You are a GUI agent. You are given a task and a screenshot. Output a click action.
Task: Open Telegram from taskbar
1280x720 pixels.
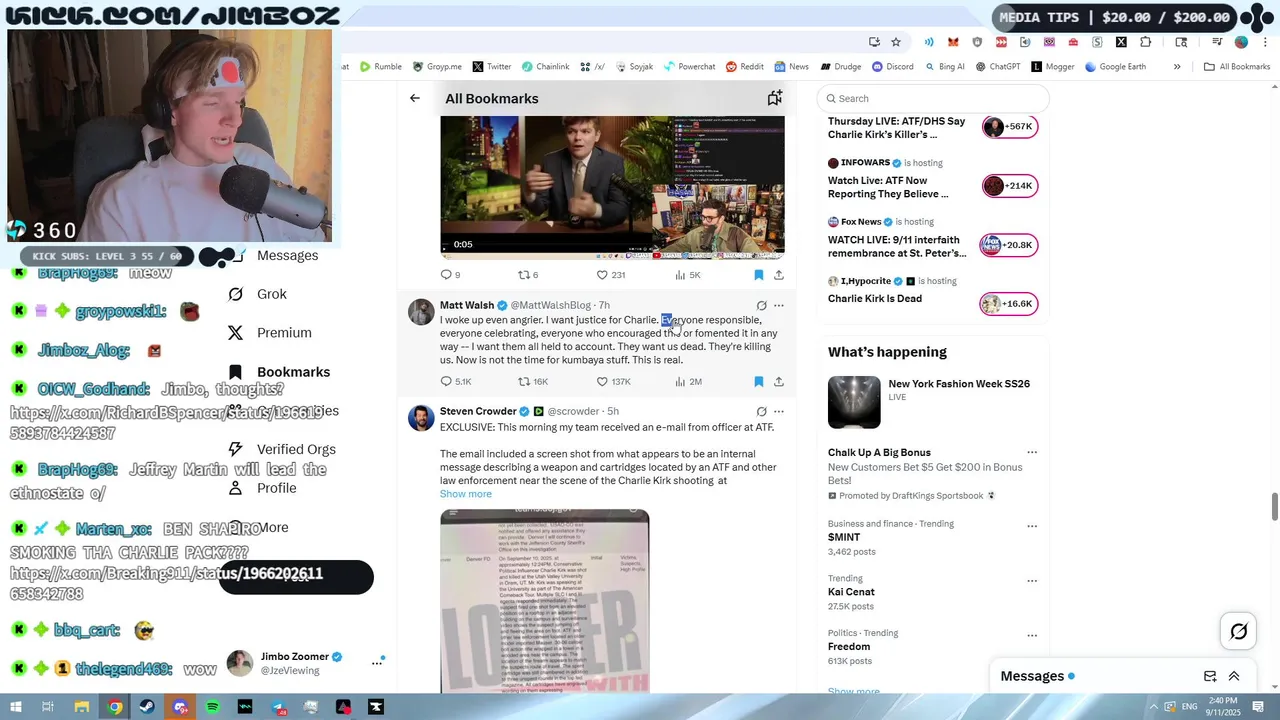coord(278,707)
